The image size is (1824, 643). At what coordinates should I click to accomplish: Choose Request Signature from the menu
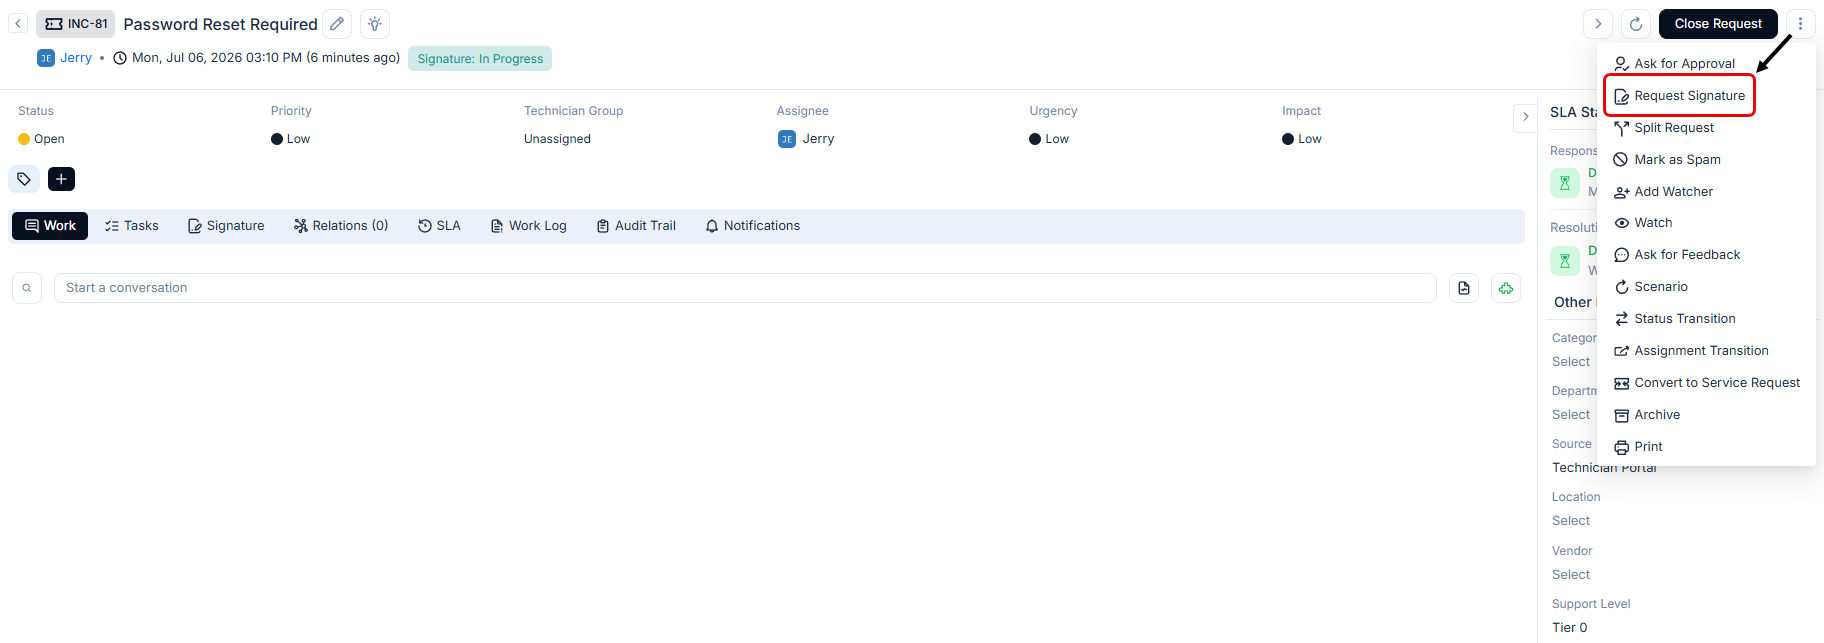coord(1680,96)
